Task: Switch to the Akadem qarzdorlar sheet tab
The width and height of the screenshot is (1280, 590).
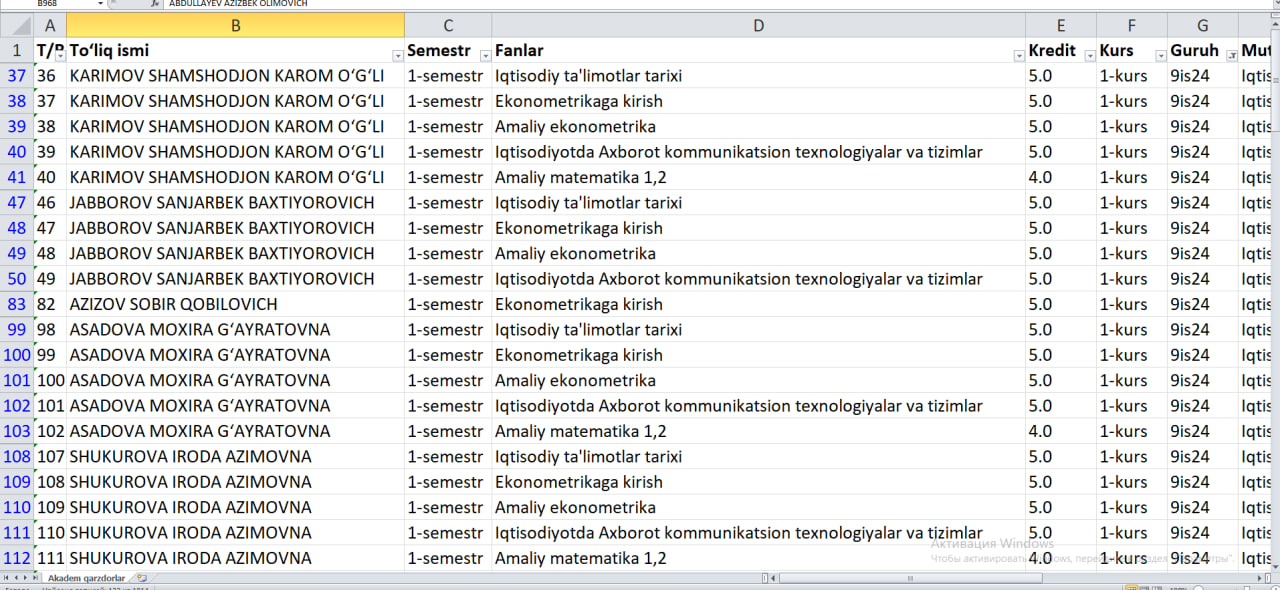Action: tap(86, 578)
